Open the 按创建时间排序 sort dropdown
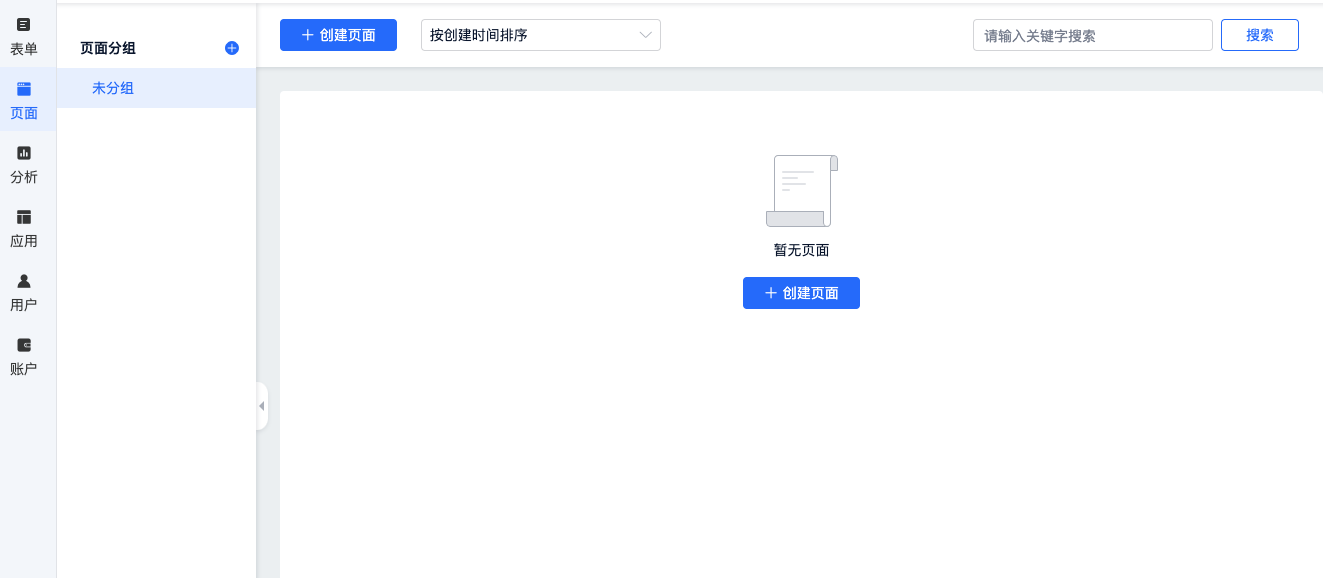Image resolution: width=1323 pixels, height=578 pixels. [x=540, y=35]
